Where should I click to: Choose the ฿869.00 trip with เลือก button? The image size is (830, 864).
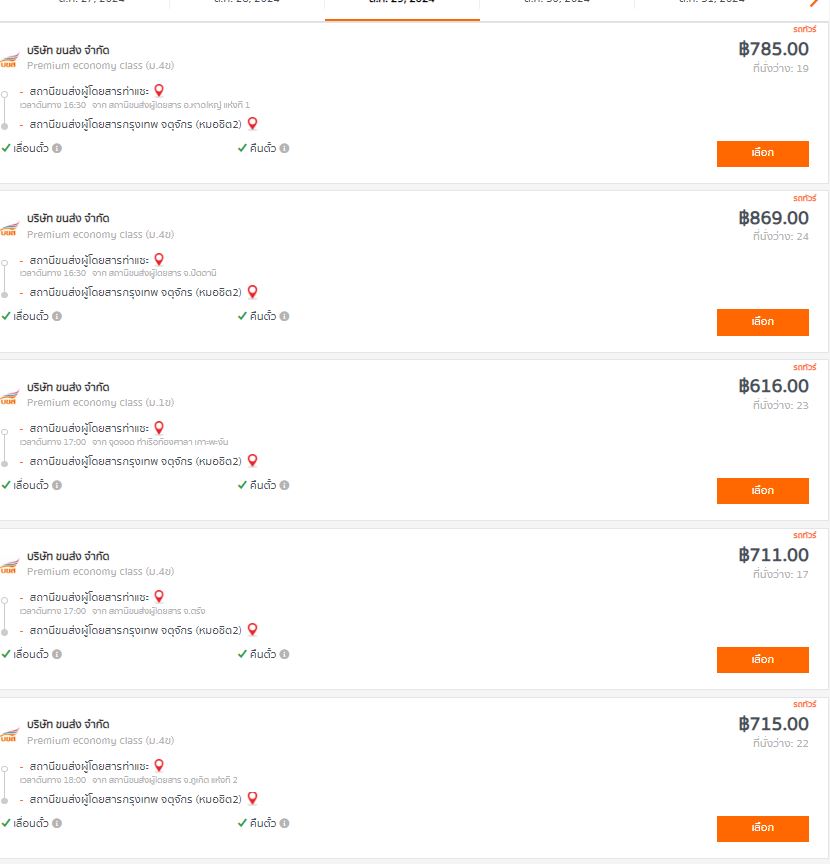762,322
